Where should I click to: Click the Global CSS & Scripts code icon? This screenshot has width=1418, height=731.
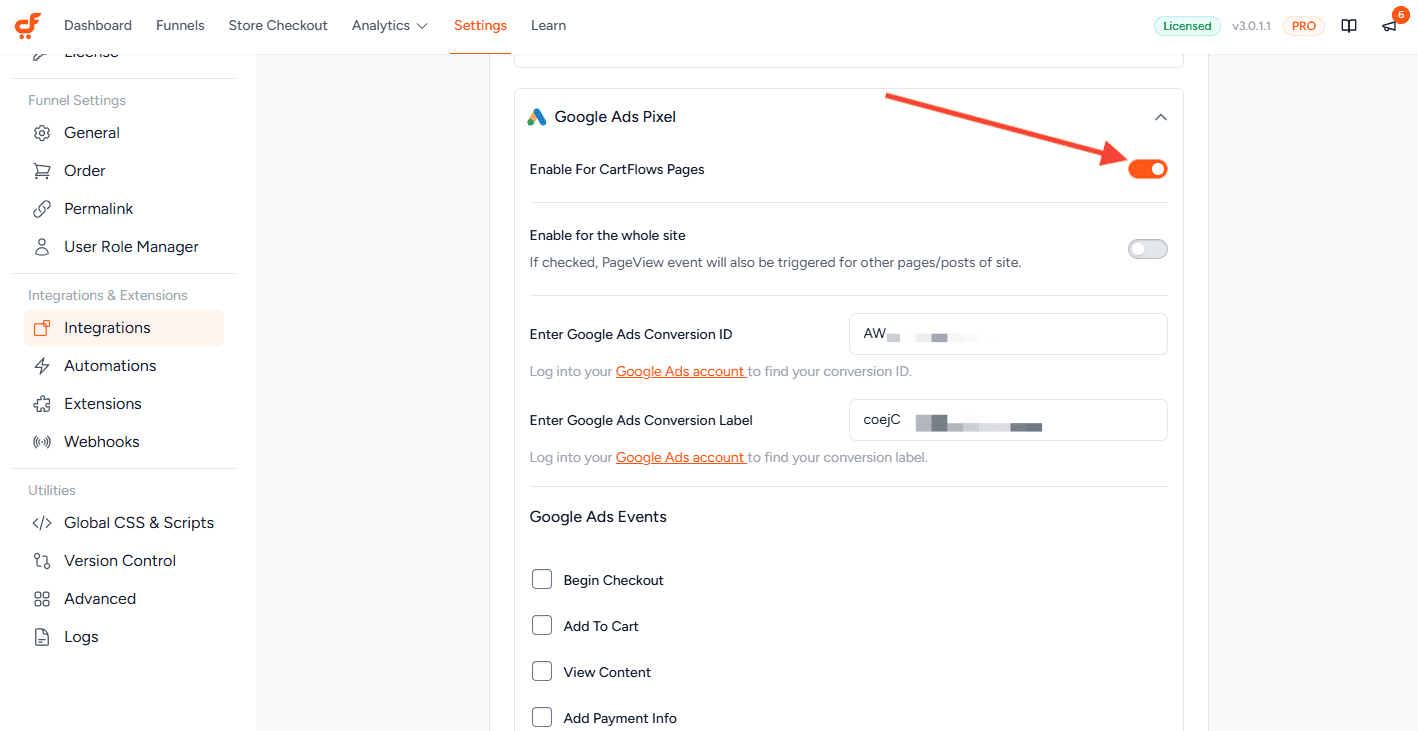[x=42, y=523]
